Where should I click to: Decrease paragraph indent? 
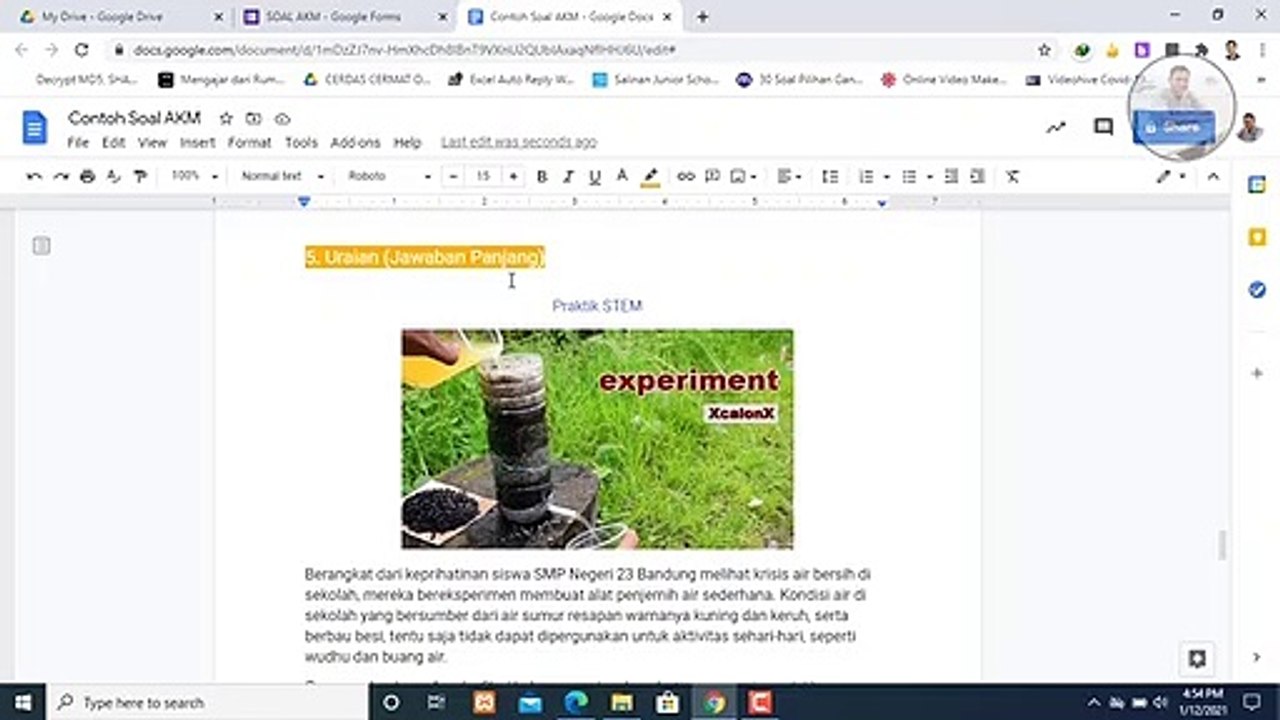click(951, 176)
